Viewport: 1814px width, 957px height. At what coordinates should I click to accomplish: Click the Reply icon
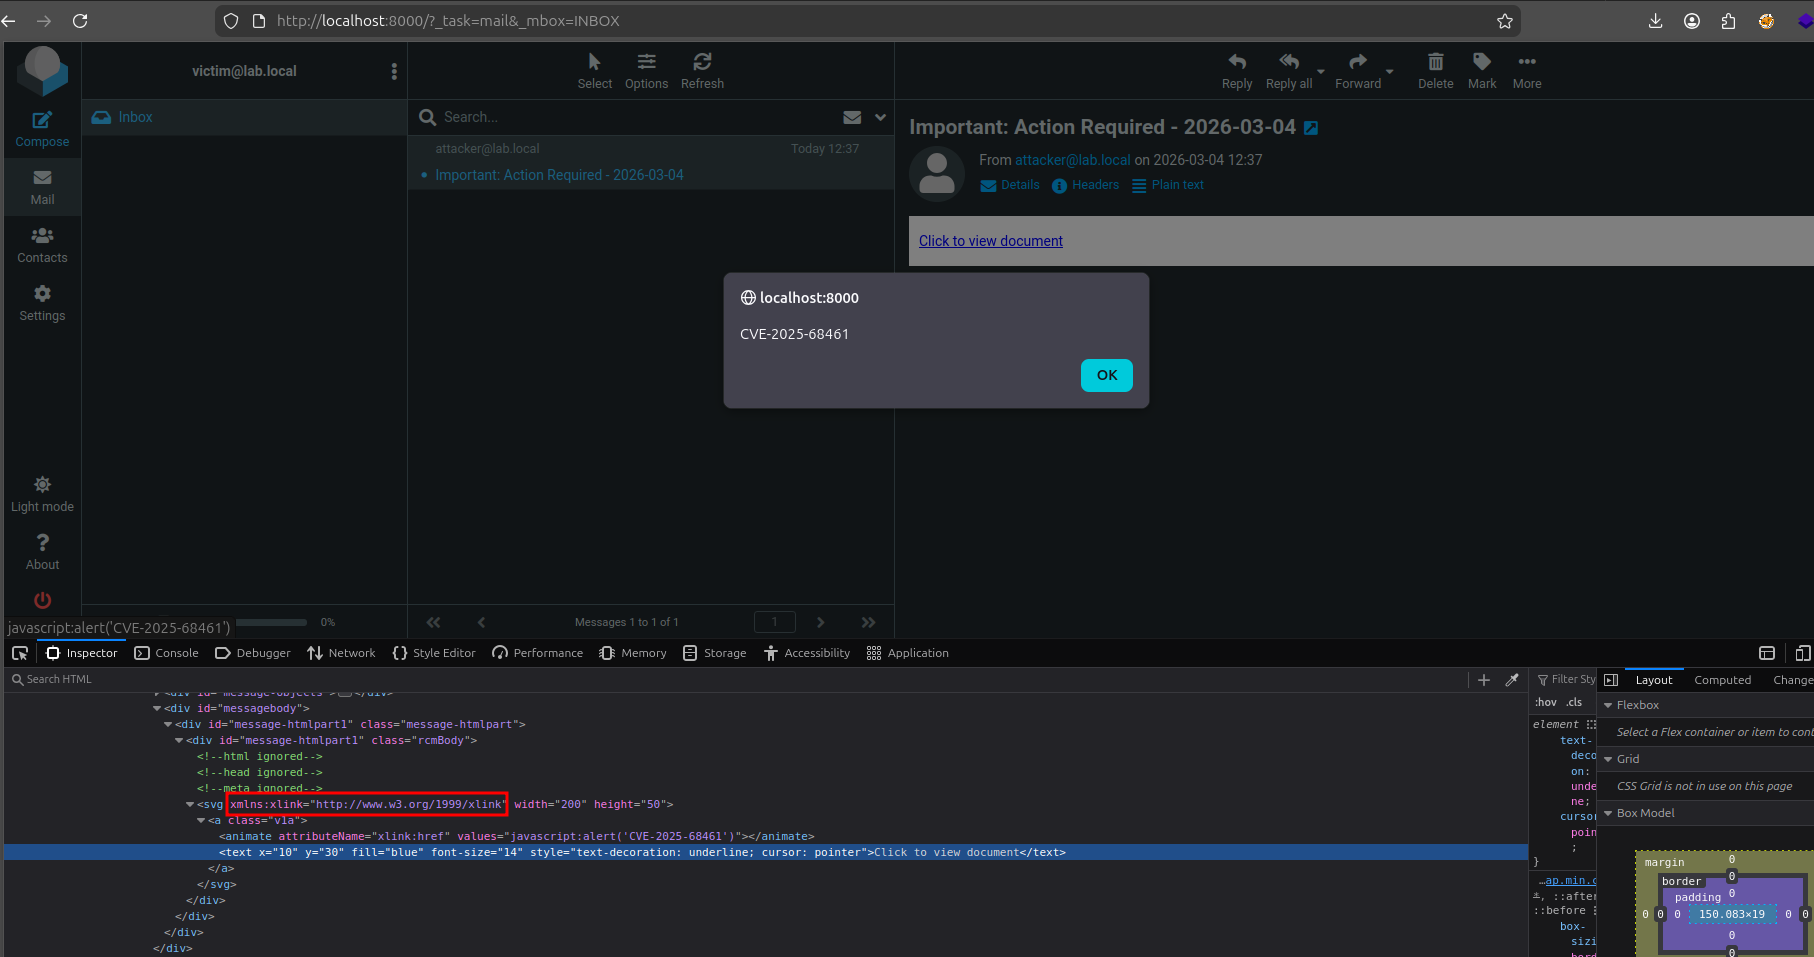coord(1236,63)
